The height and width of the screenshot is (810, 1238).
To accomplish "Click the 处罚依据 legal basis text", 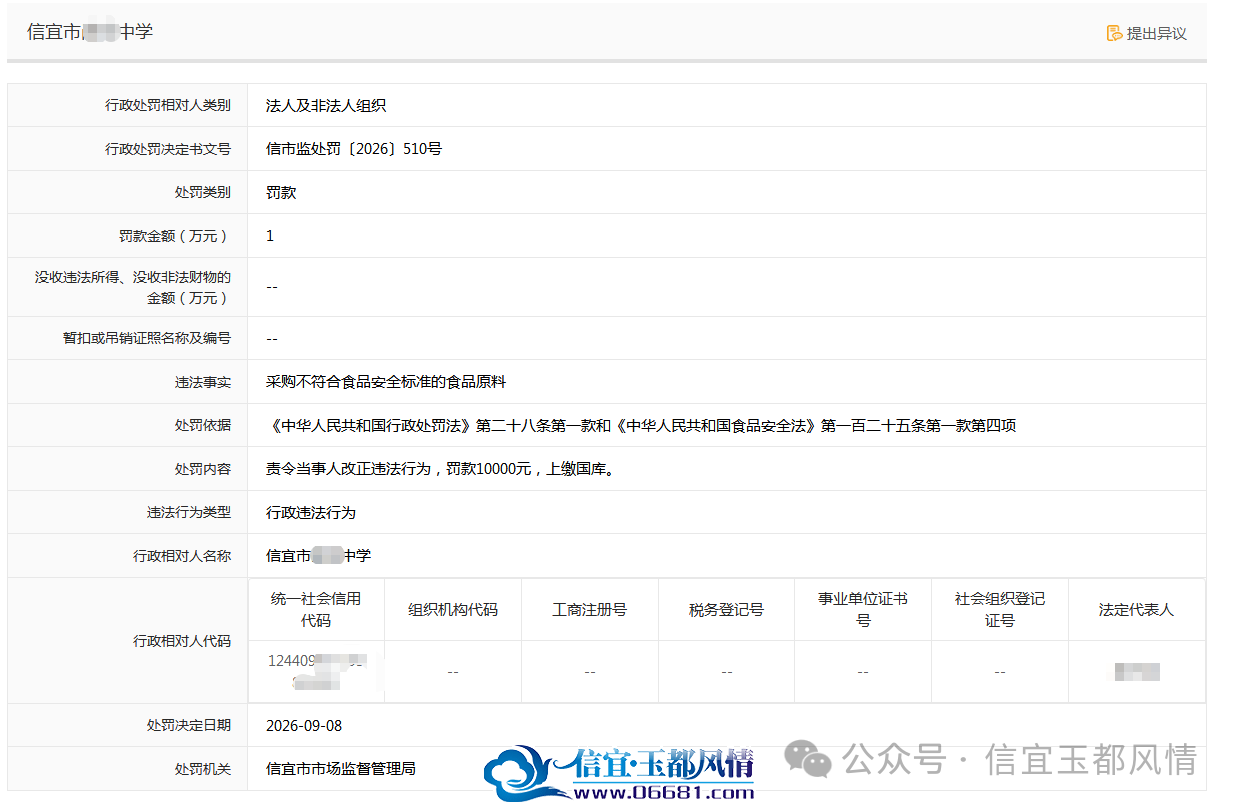I will click(642, 425).
